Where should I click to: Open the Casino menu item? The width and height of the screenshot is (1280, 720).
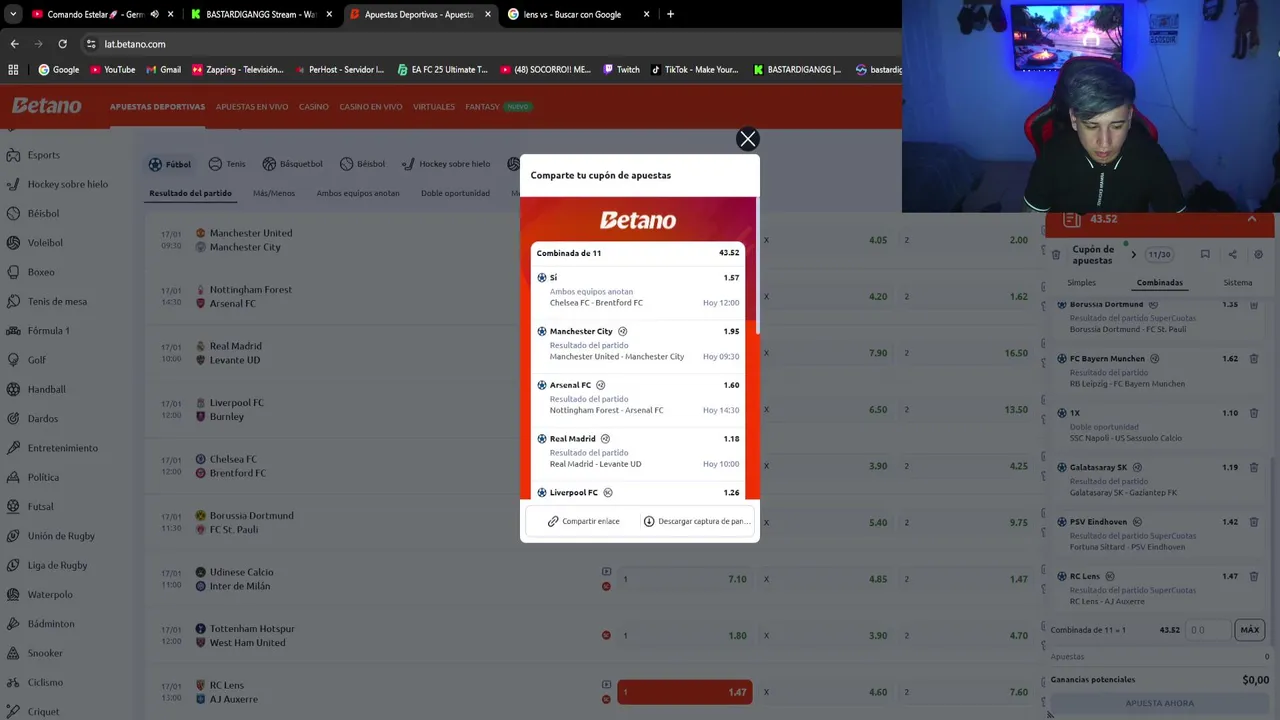[314, 107]
